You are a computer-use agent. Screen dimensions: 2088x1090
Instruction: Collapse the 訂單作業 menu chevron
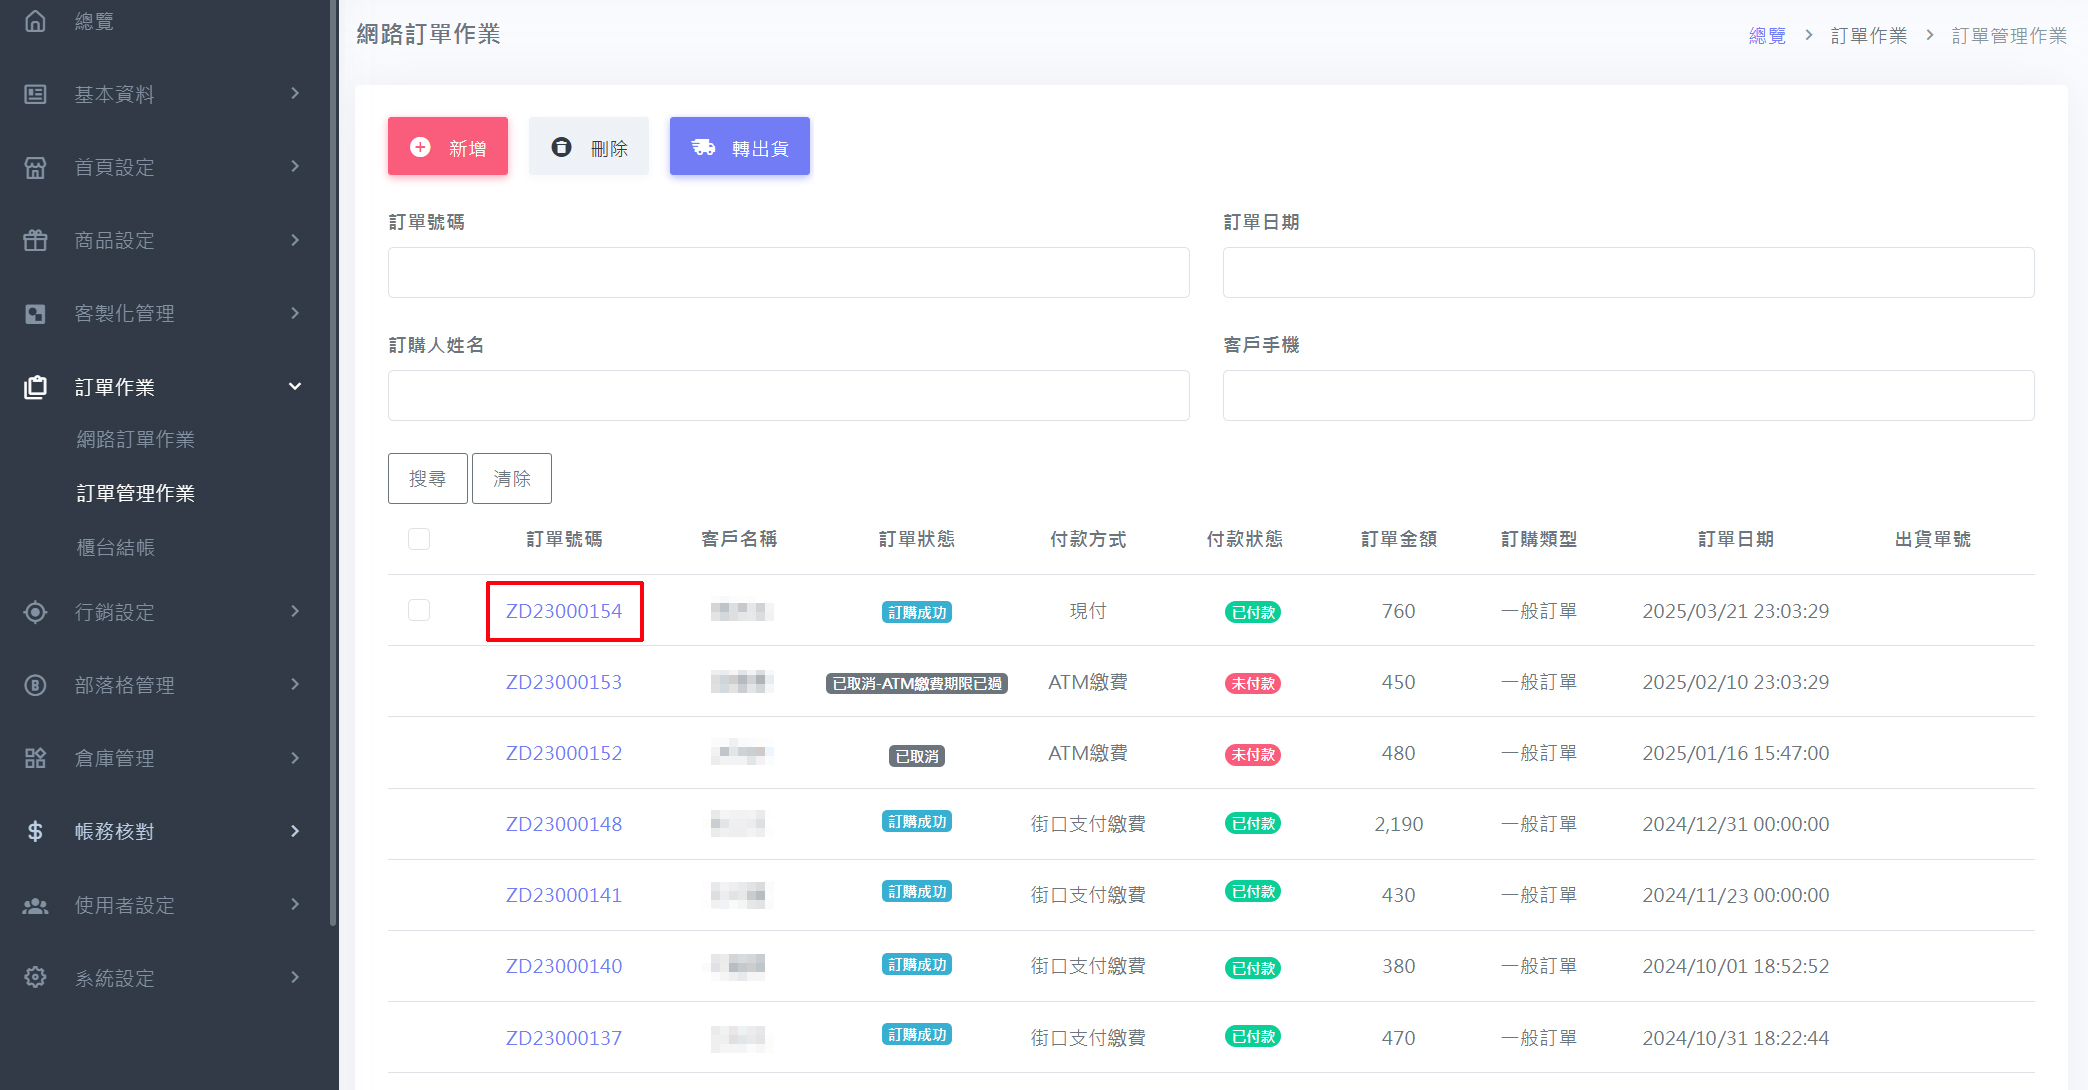click(x=295, y=387)
